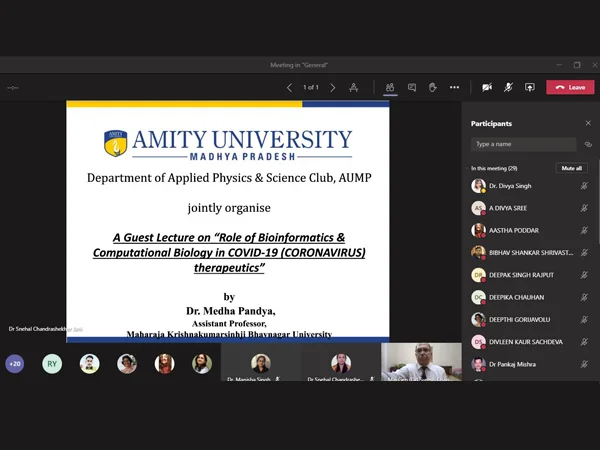Image resolution: width=600 pixels, height=450 pixels.
Task: Select participant DEEPIKA CHAUHAN
Action: click(x=529, y=297)
